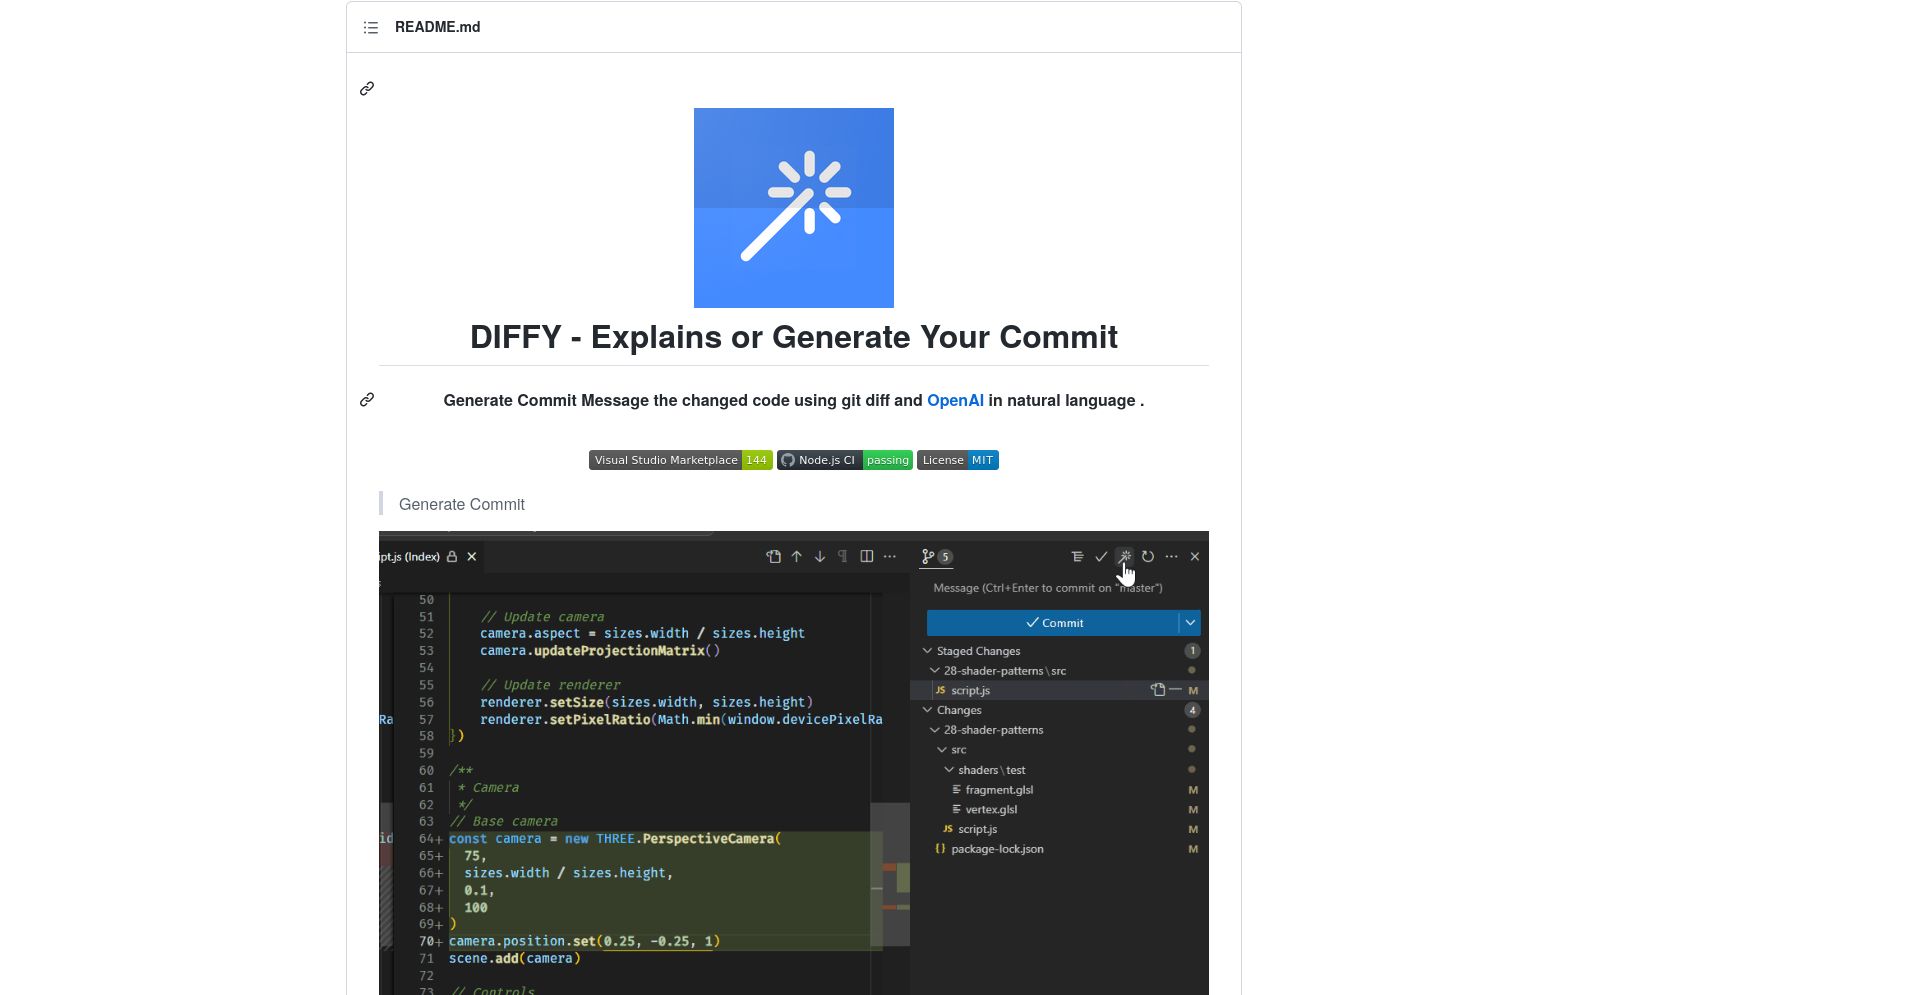Open the source control more actions ellipsis

tap(1172, 556)
